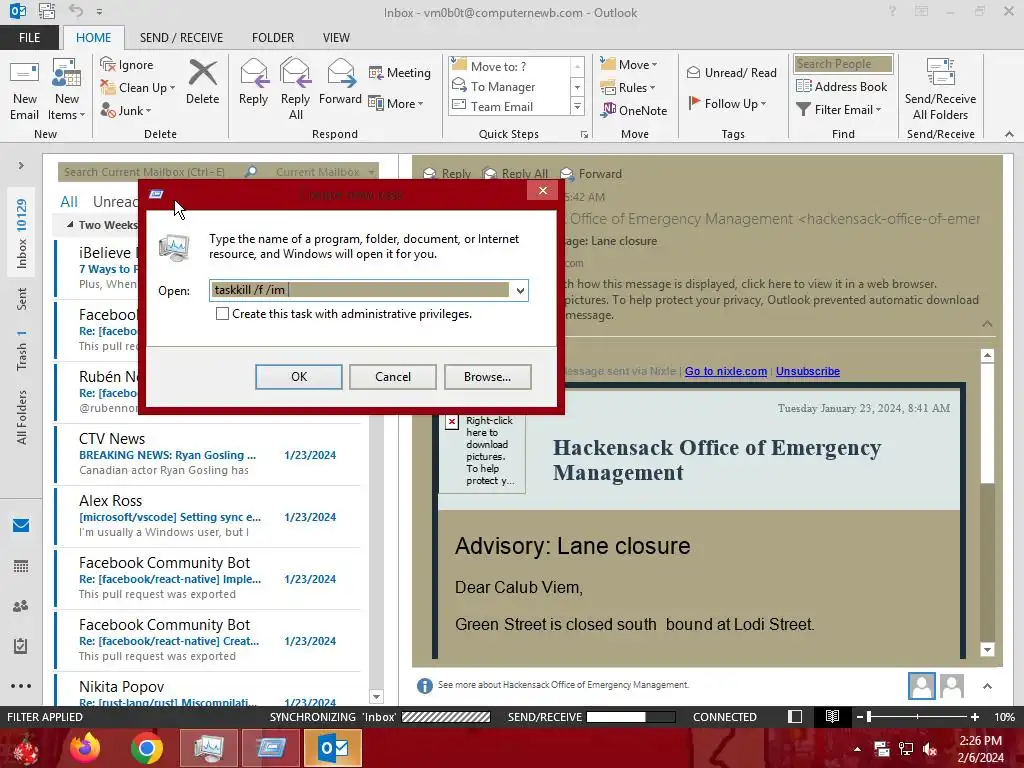The image size is (1024, 768).
Task: Switch to Normal view status icon
Action: 795,716
